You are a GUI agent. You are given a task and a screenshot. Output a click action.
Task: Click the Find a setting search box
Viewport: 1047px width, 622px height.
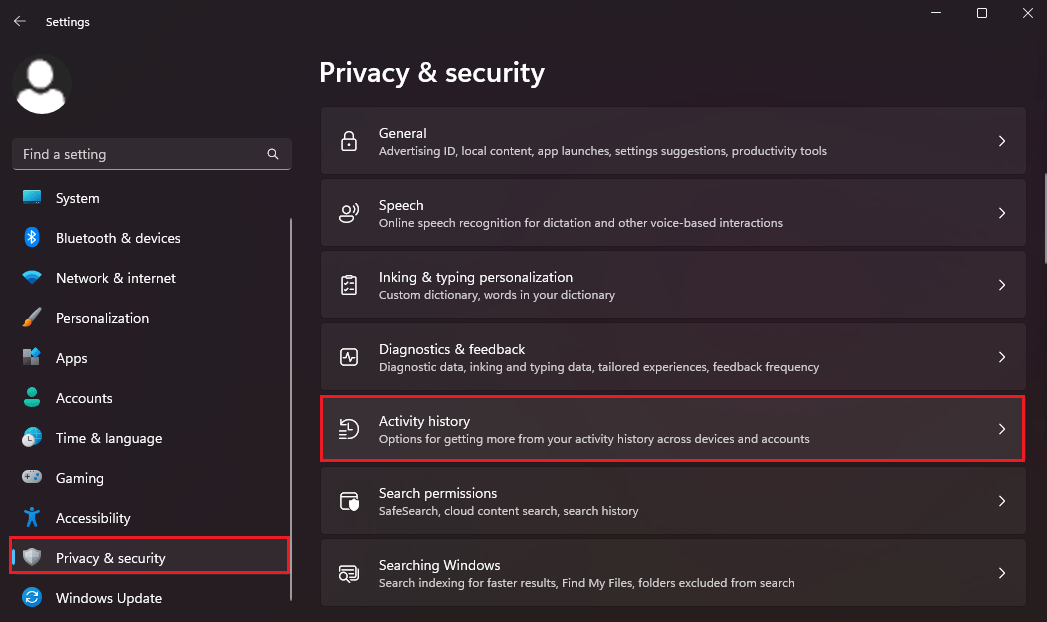[152, 154]
